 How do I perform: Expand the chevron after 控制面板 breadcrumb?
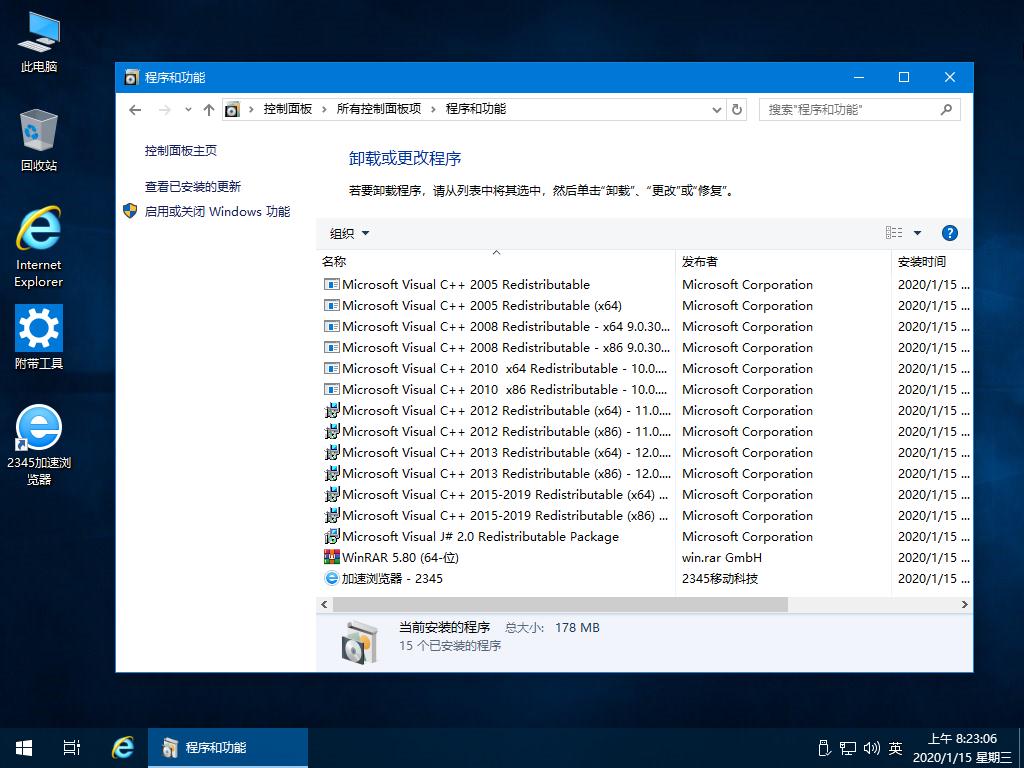pyautogui.click(x=325, y=109)
